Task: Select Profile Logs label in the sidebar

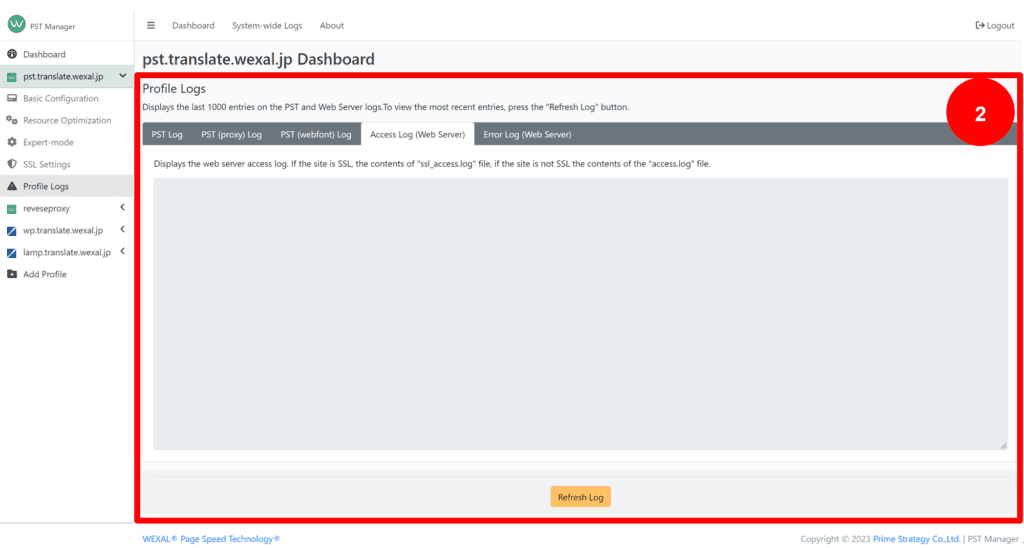Action: click(x=46, y=186)
